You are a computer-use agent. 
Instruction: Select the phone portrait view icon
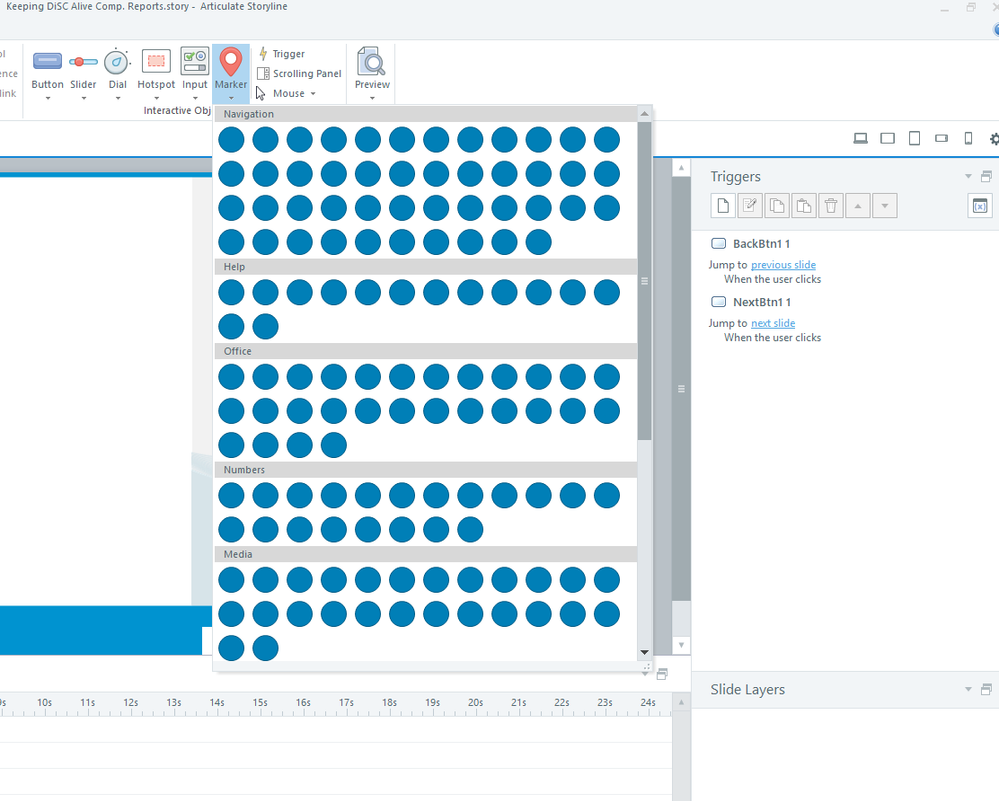[x=968, y=139]
